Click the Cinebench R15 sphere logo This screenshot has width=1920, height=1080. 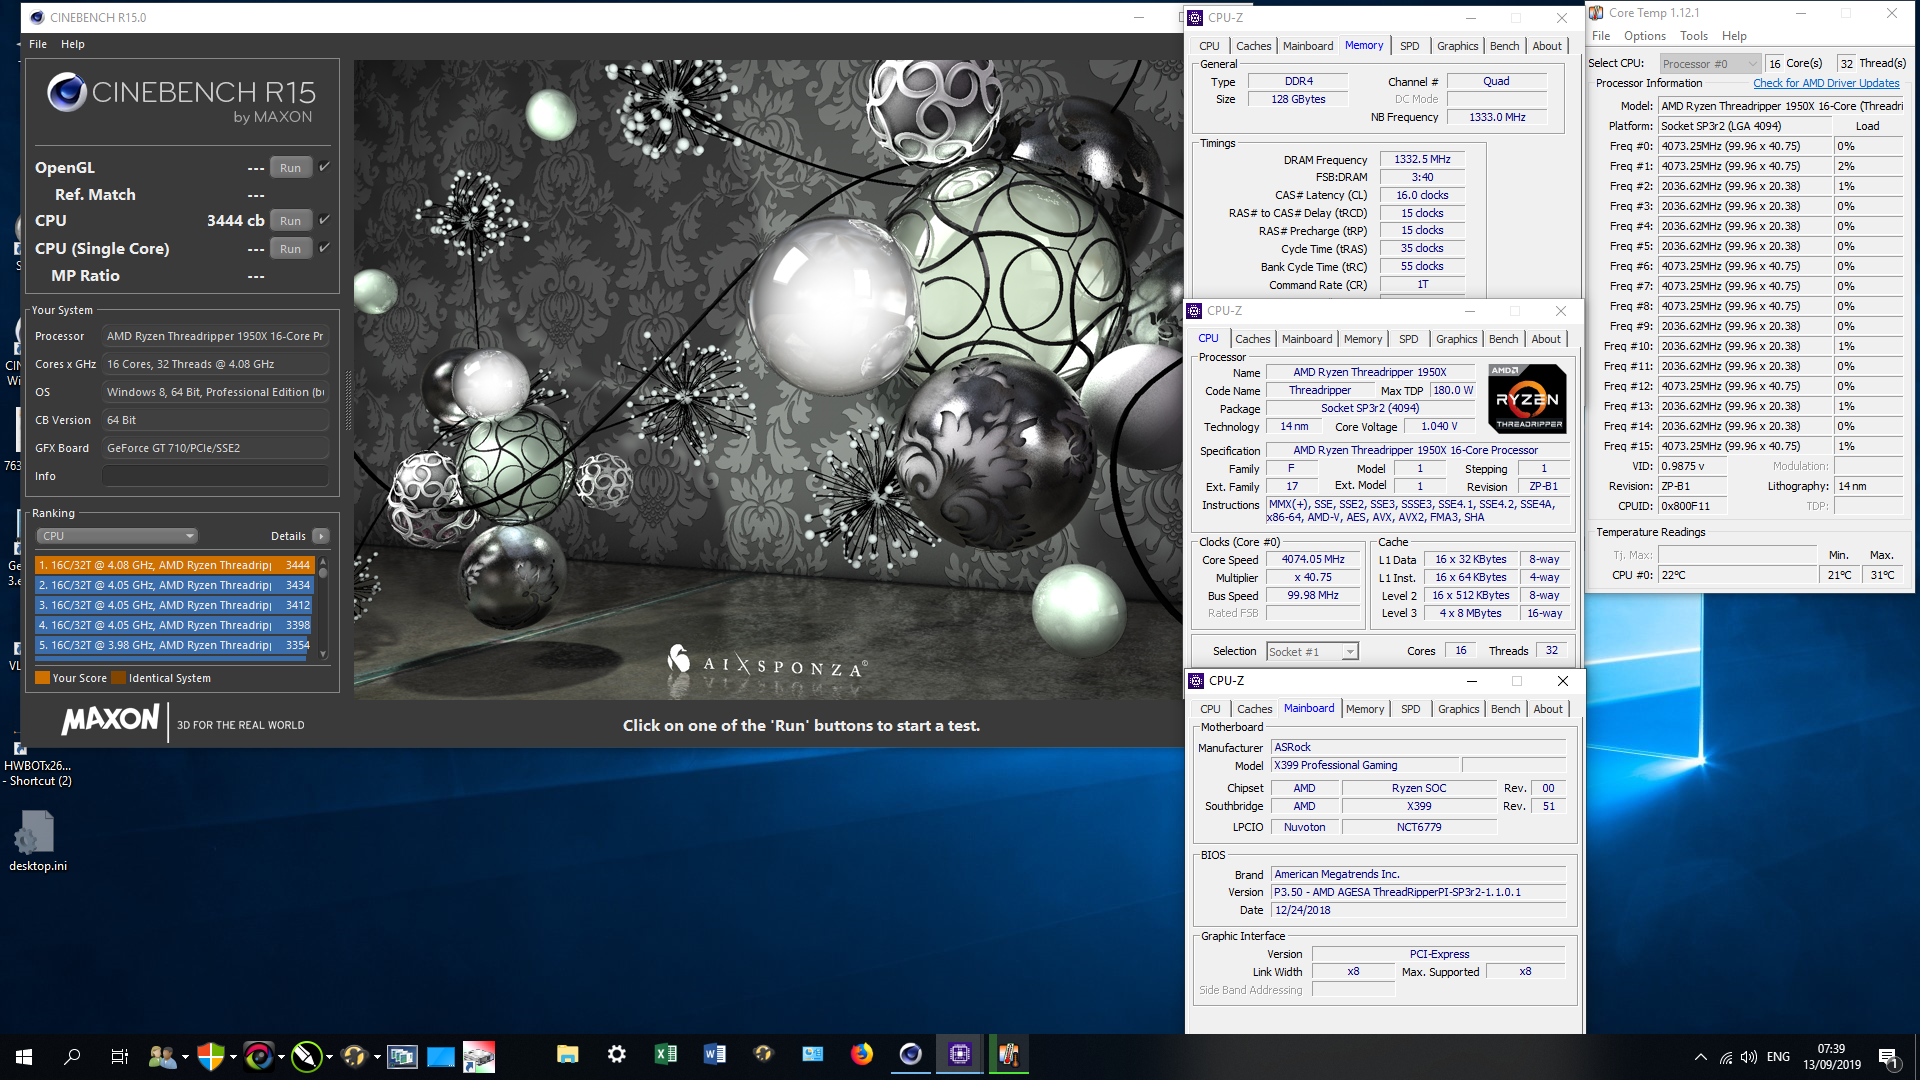coord(67,93)
